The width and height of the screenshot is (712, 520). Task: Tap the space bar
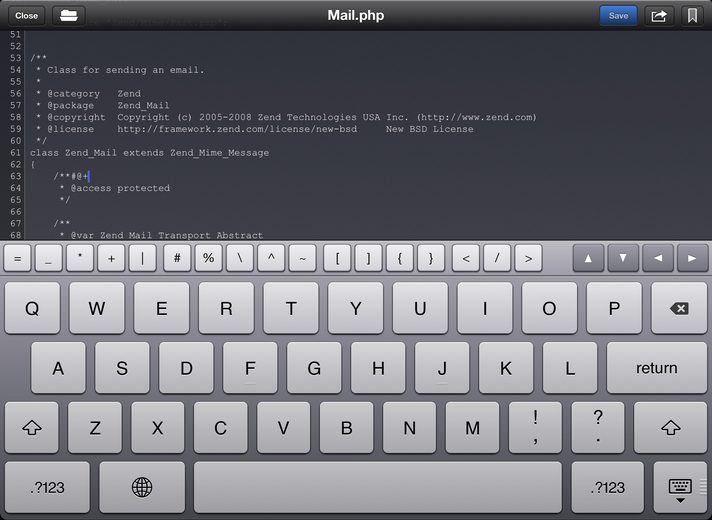pos(378,487)
